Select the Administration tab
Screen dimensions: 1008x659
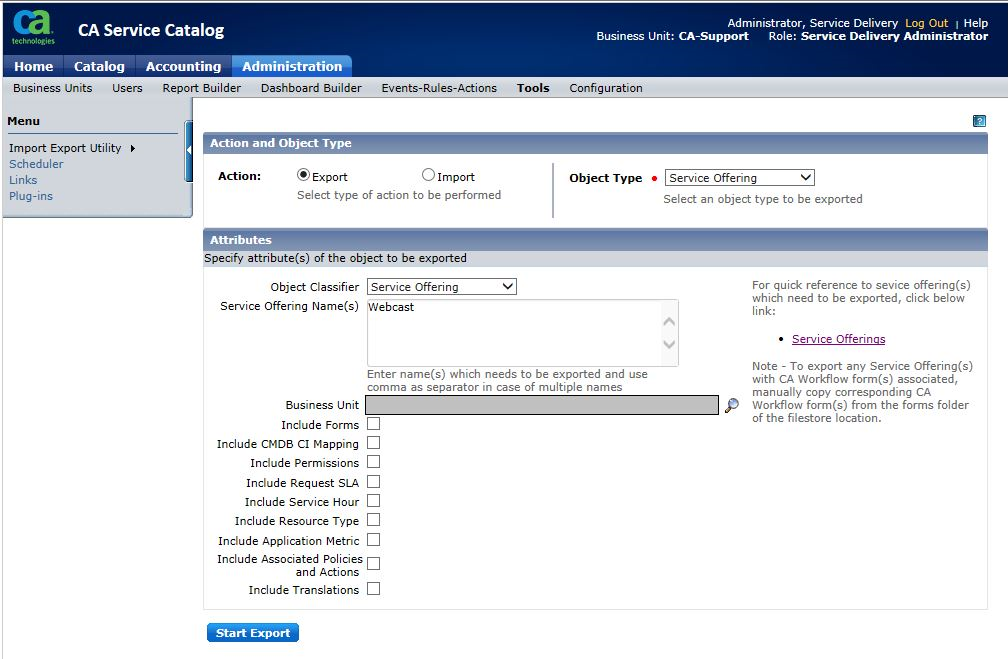coord(292,66)
